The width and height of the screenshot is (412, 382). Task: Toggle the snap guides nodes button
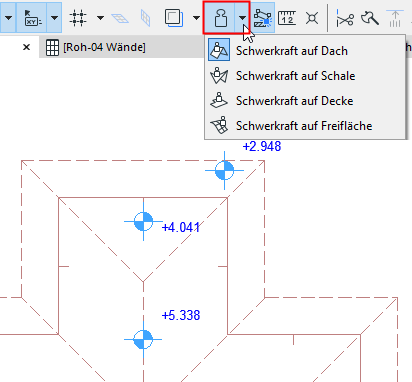click(263, 17)
